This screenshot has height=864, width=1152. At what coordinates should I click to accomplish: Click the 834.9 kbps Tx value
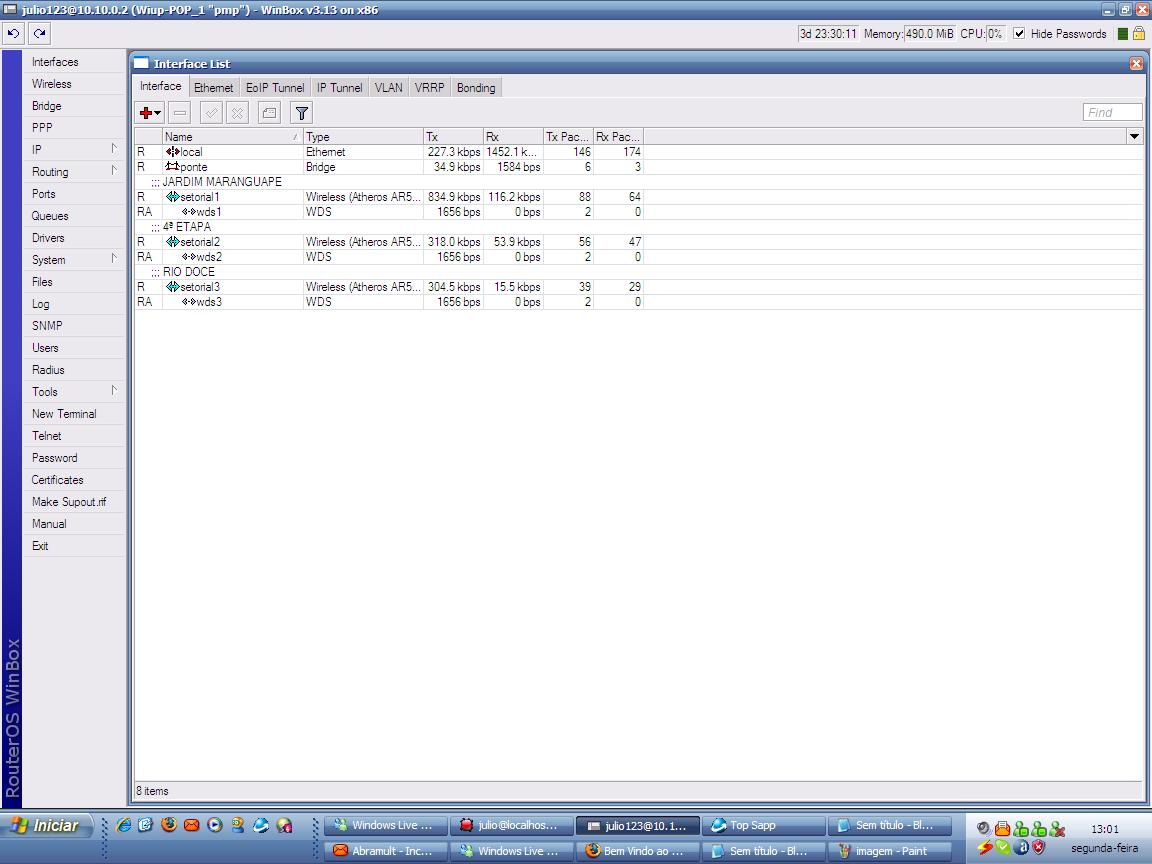(453, 197)
